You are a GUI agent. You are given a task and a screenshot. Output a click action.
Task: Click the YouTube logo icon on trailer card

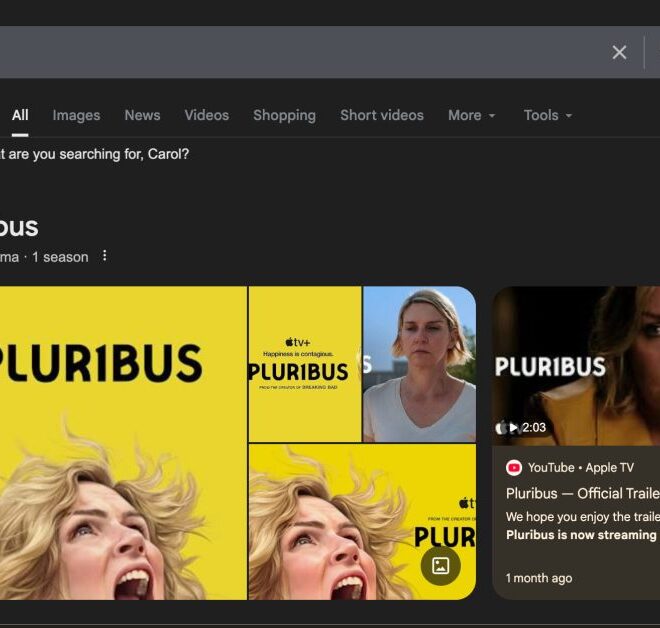click(x=514, y=468)
